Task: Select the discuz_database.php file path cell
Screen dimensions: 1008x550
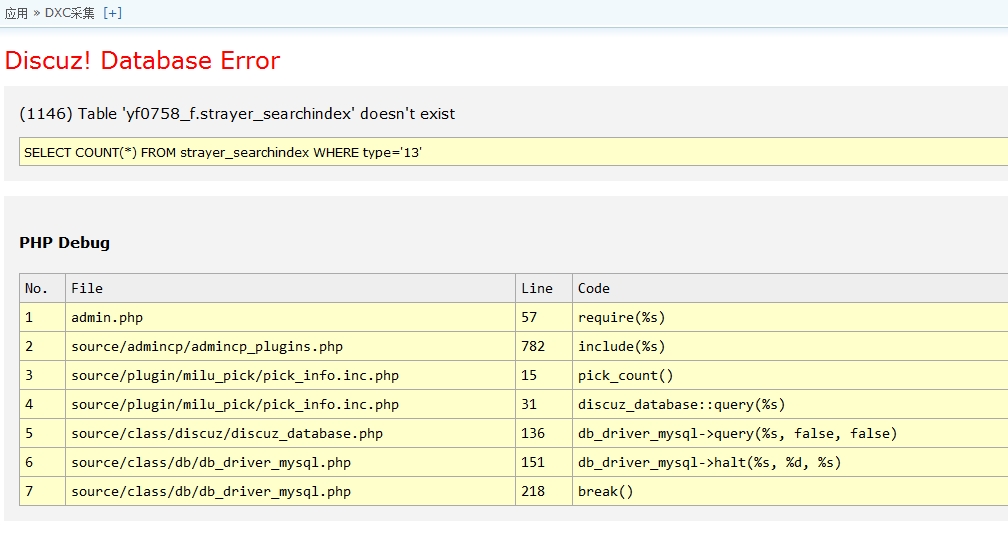Action: click(x=227, y=433)
